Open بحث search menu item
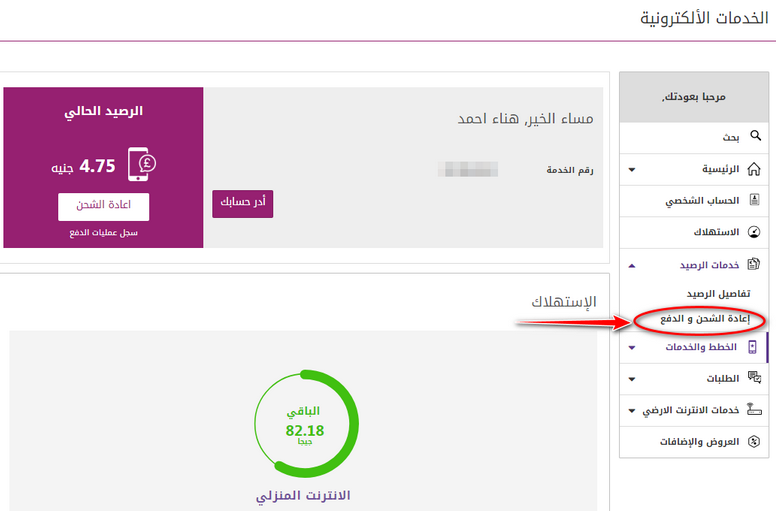 pyautogui.click(x=694, y=138)
